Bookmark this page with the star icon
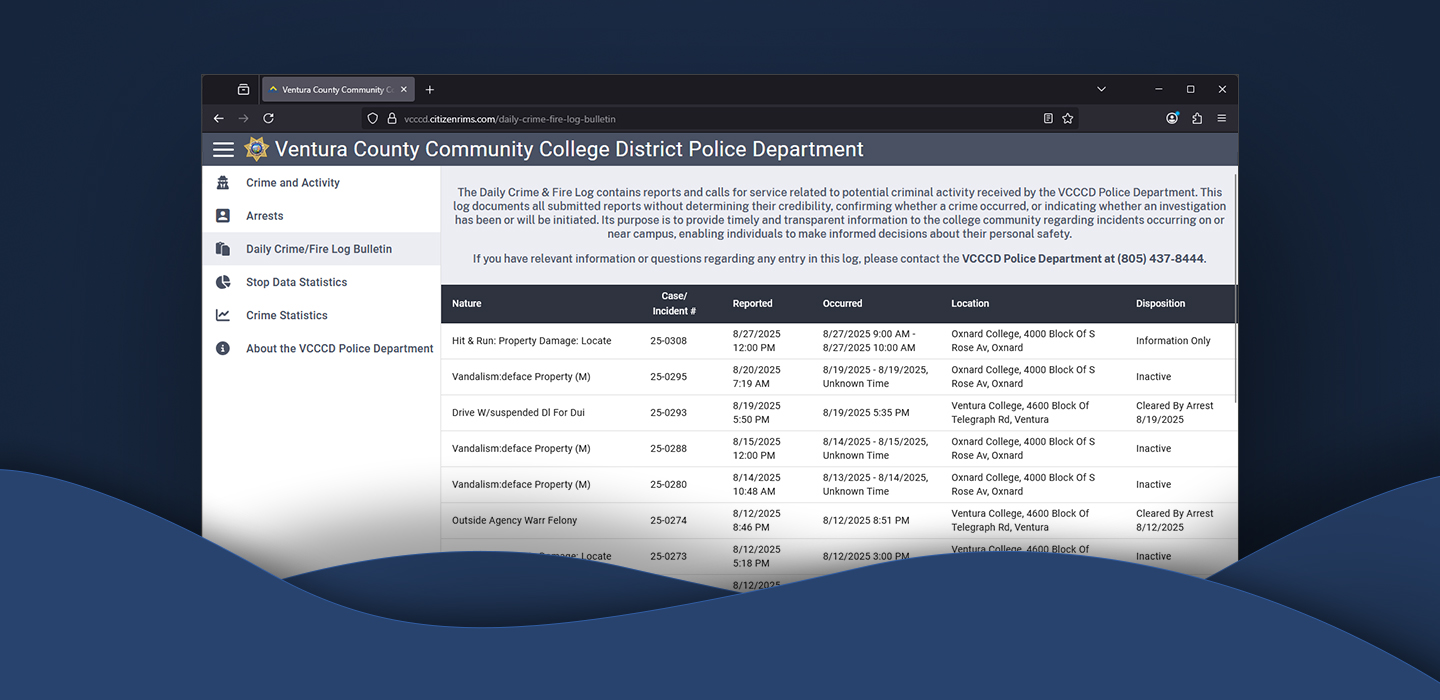The height and width of the screenshot is (700, 1440). 1068,118
